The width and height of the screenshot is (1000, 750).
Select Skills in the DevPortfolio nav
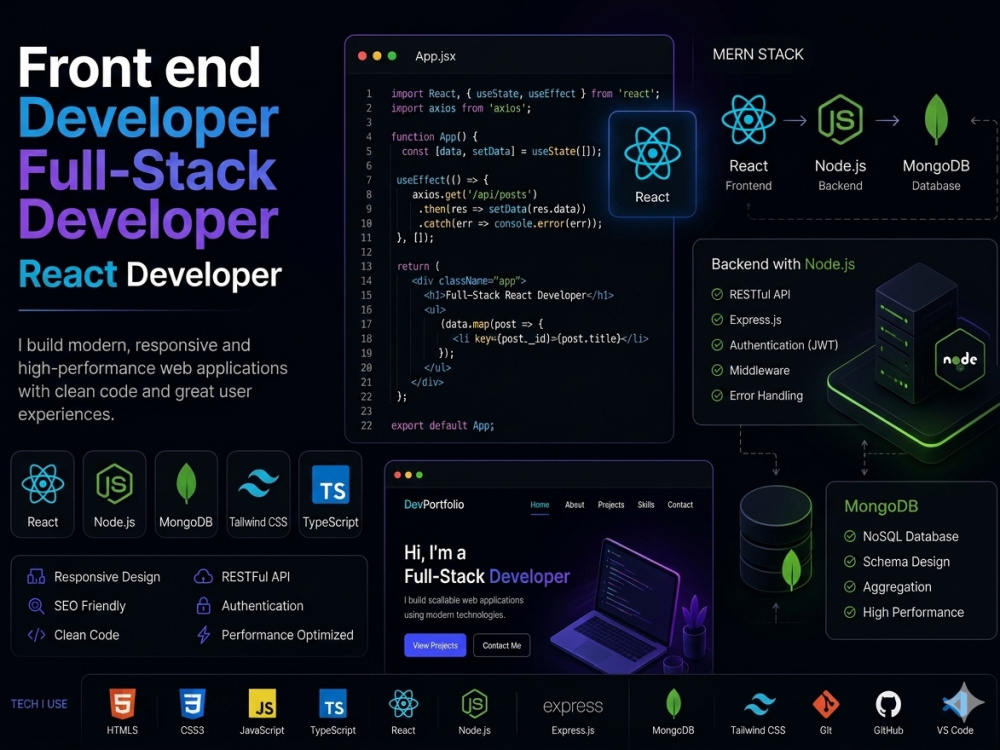click(646, 504)
